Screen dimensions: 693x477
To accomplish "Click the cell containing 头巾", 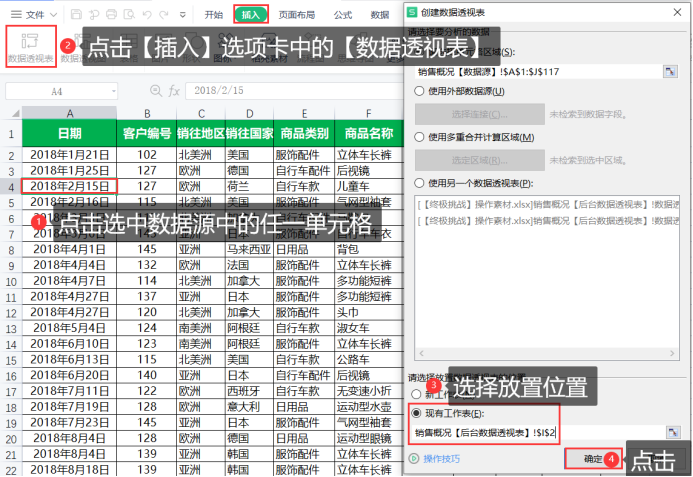I will pyautogui.click(x=369, y=312).
